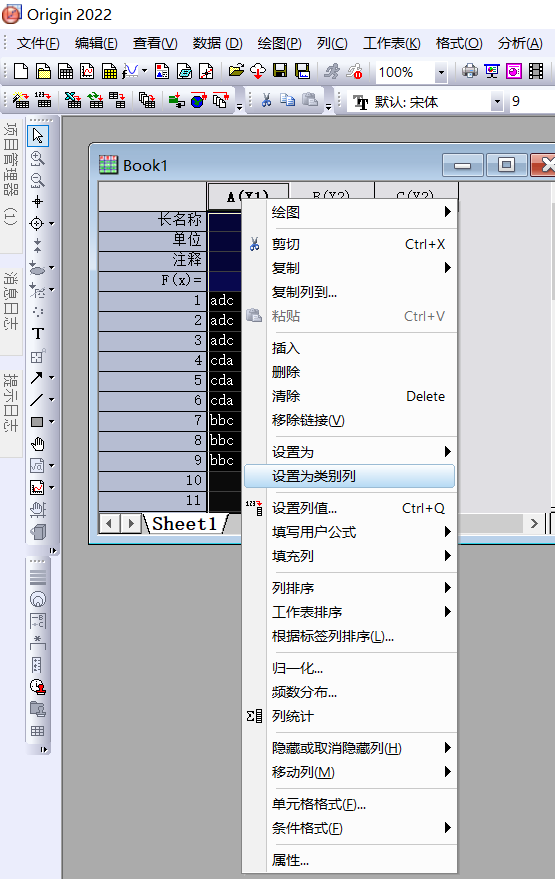Click the New Matrix icon

click(x=109, y=71)
